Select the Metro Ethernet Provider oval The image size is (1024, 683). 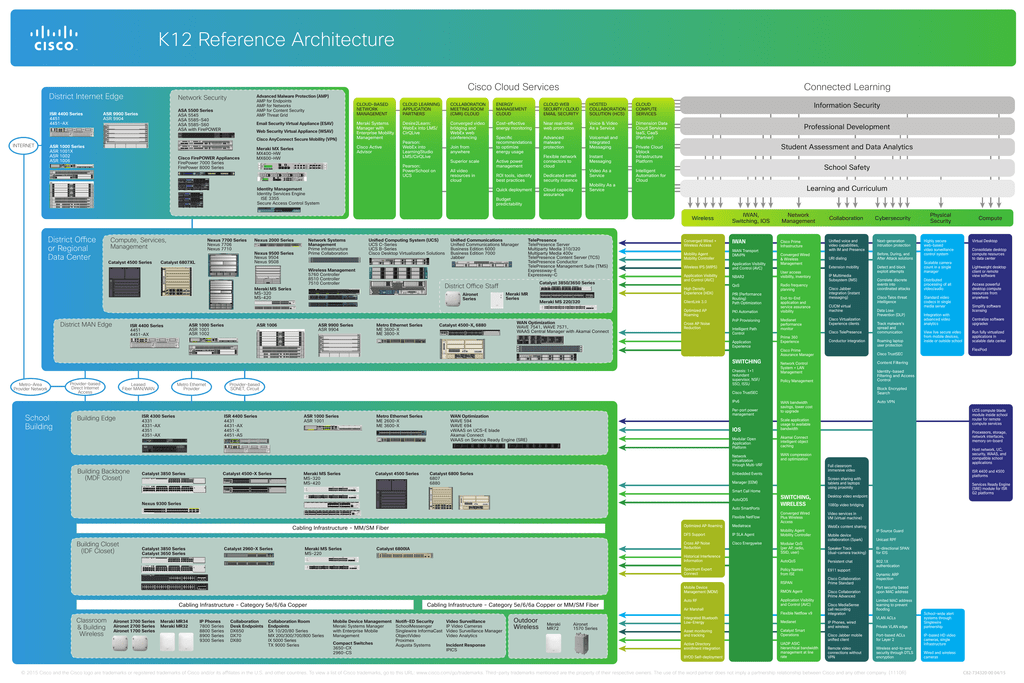(x=191, y=386)
